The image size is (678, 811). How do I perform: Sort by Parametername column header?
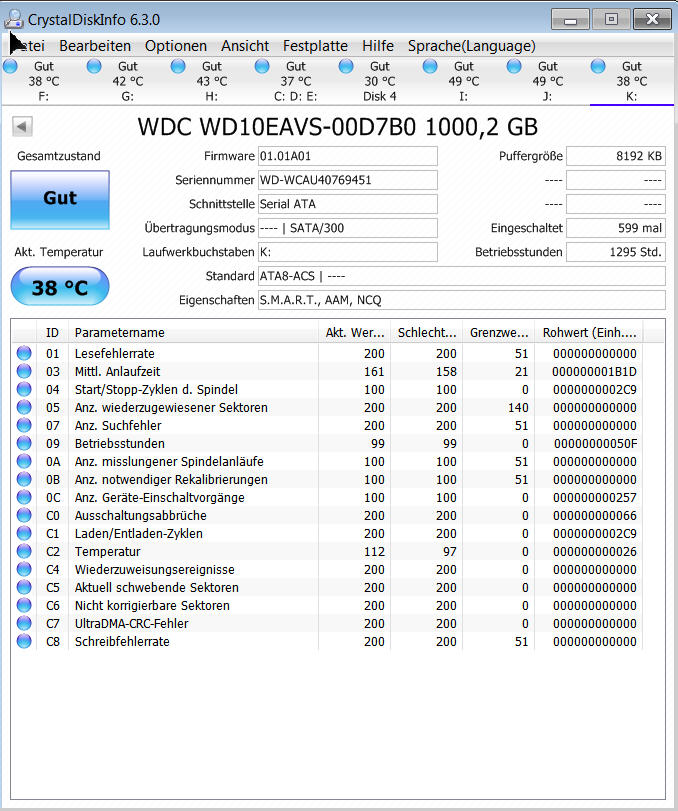(x=193, y=333)
